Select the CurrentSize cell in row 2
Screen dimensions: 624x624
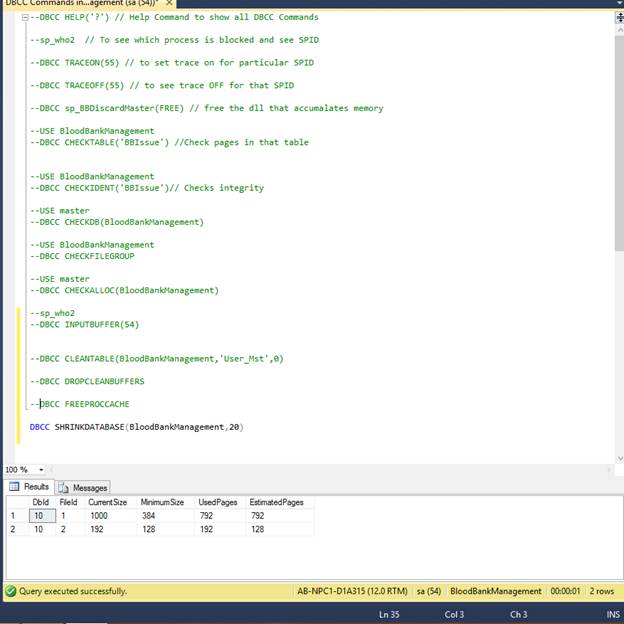pyautogui.click(x=111, y=529)
